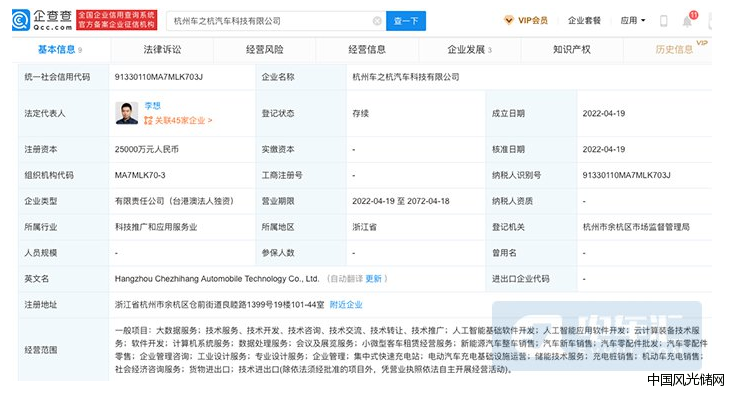The height and width of the screenshot is (410, 733).
Task: Switch to the 经营信息 tab
Action: (x=367, y=50)
